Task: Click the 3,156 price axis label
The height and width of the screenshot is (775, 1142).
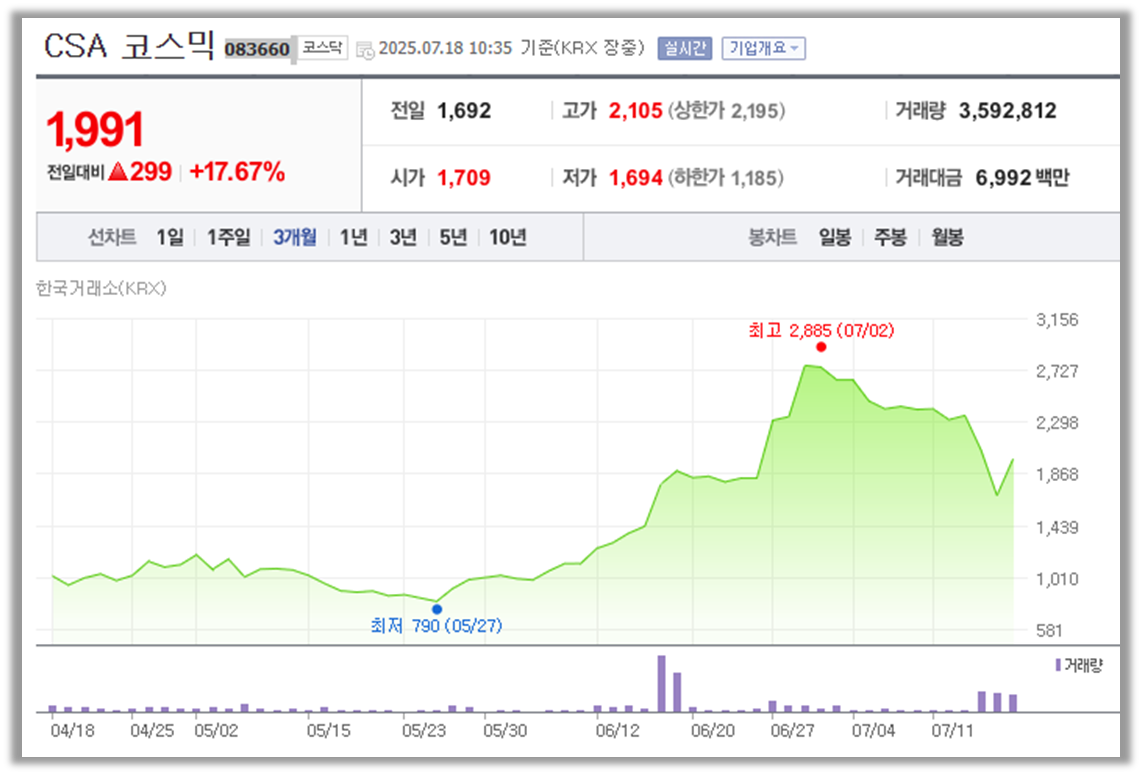Action: pos(1058,320)
